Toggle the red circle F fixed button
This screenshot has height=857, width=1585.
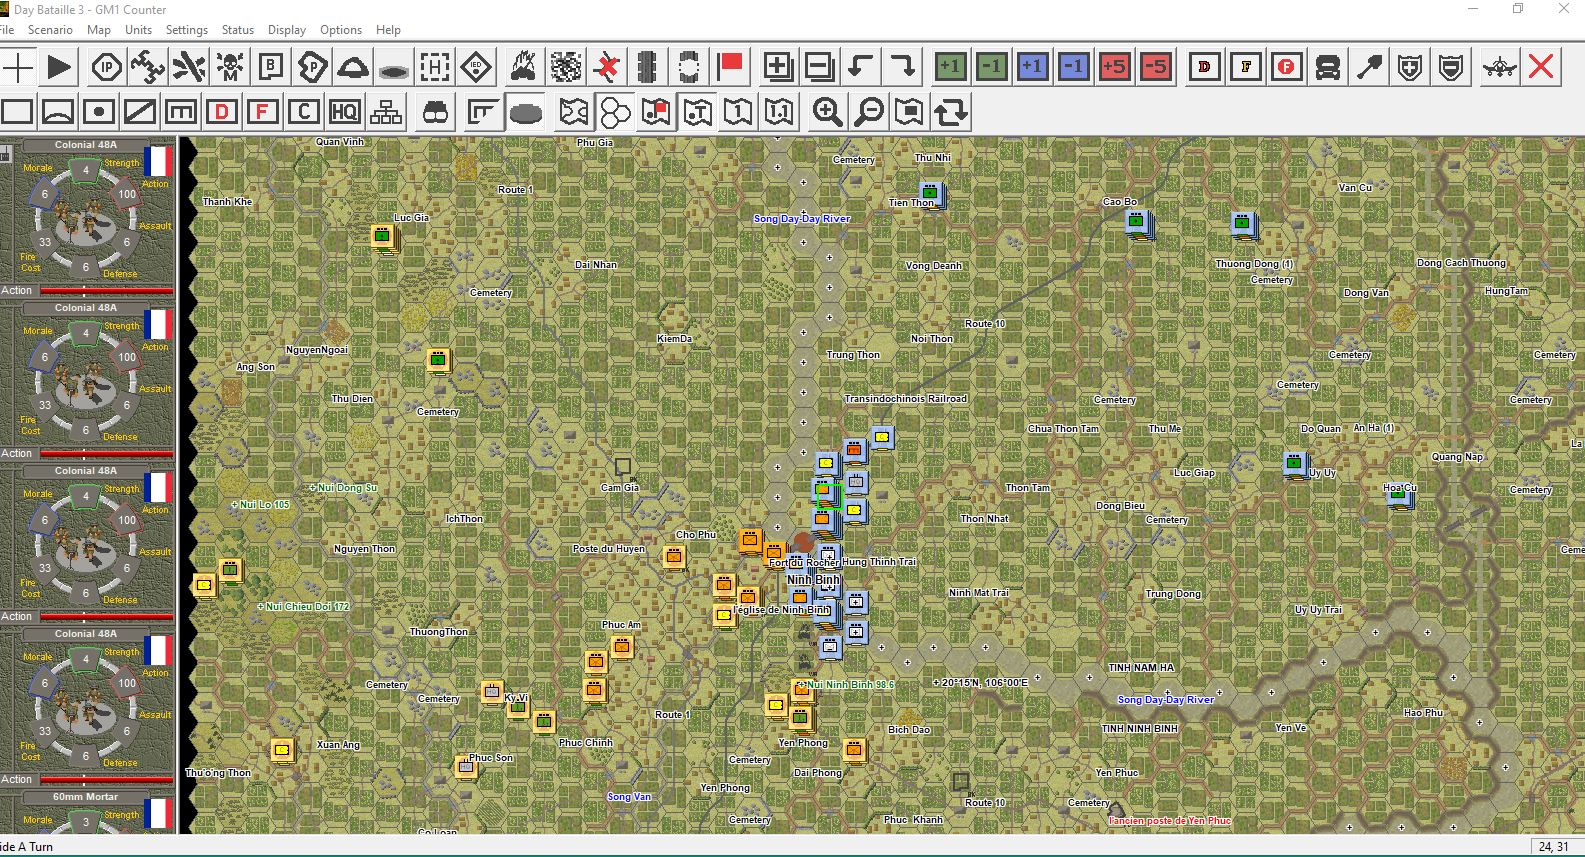pyautogui.click(x=1286, y=68)
